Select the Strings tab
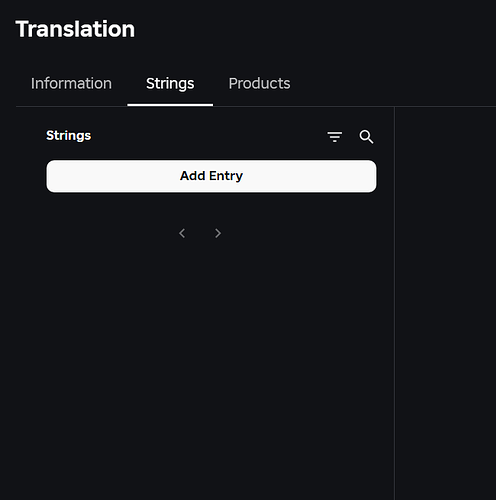 [x=170, y=84]
